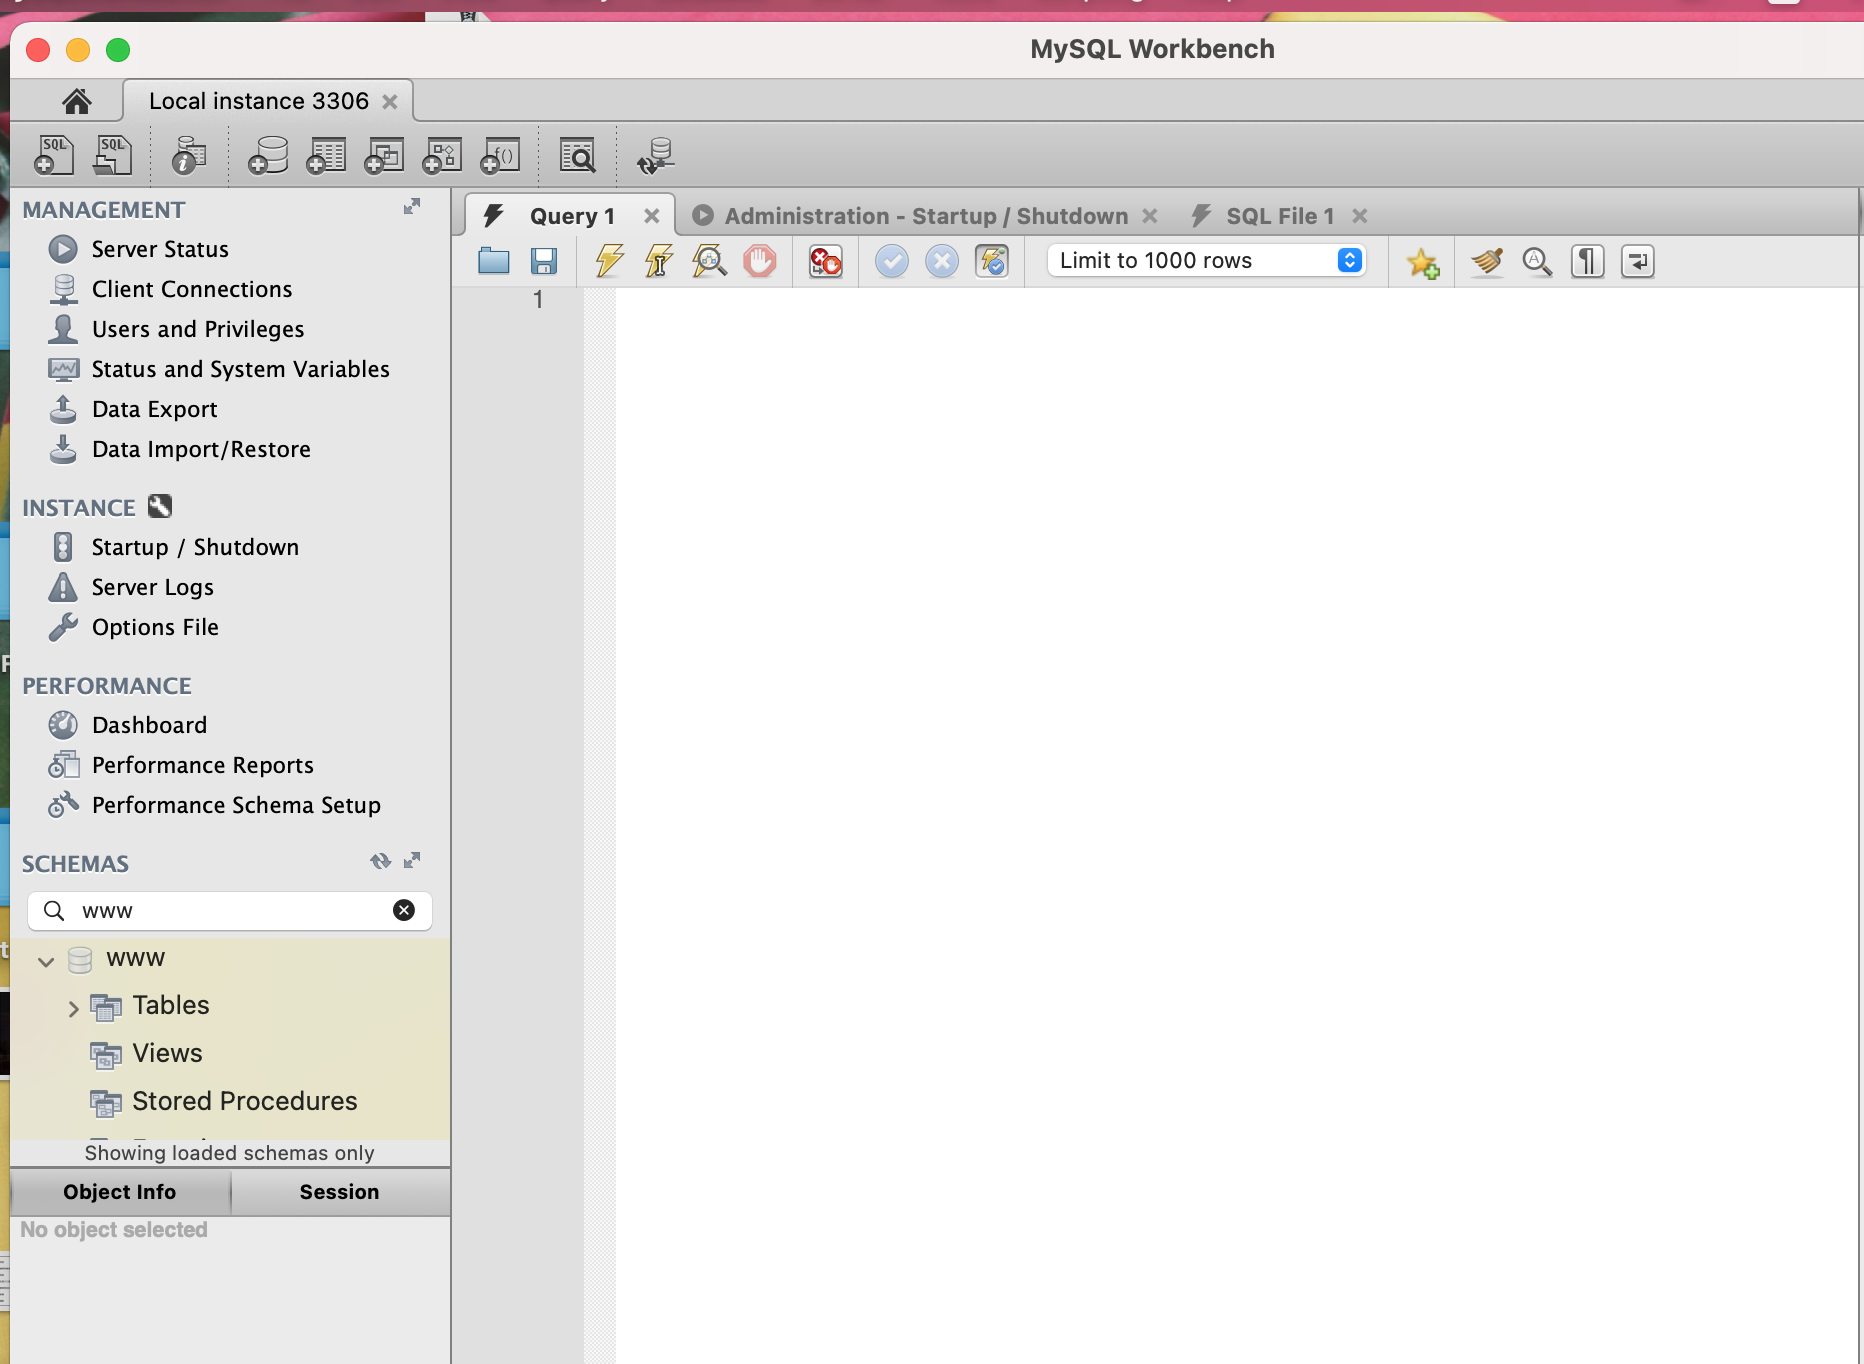Open Data Export
The image size is (1864, 1364).
tap(154, 409)
